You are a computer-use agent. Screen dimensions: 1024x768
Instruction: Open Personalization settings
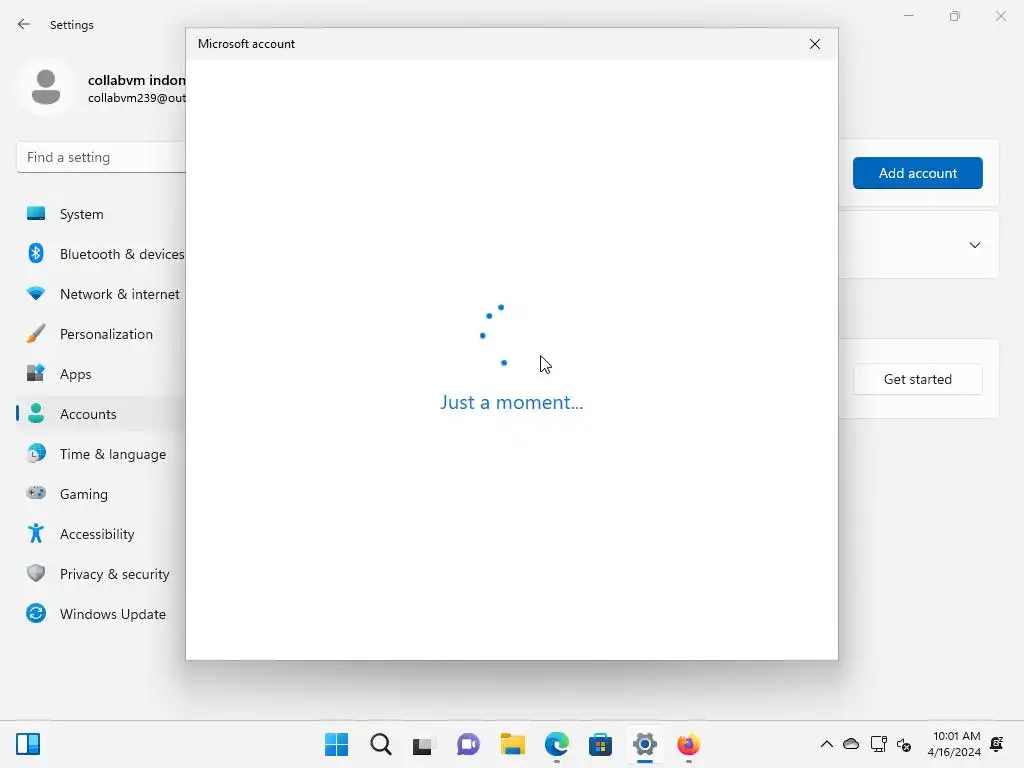tap(101, 334)
